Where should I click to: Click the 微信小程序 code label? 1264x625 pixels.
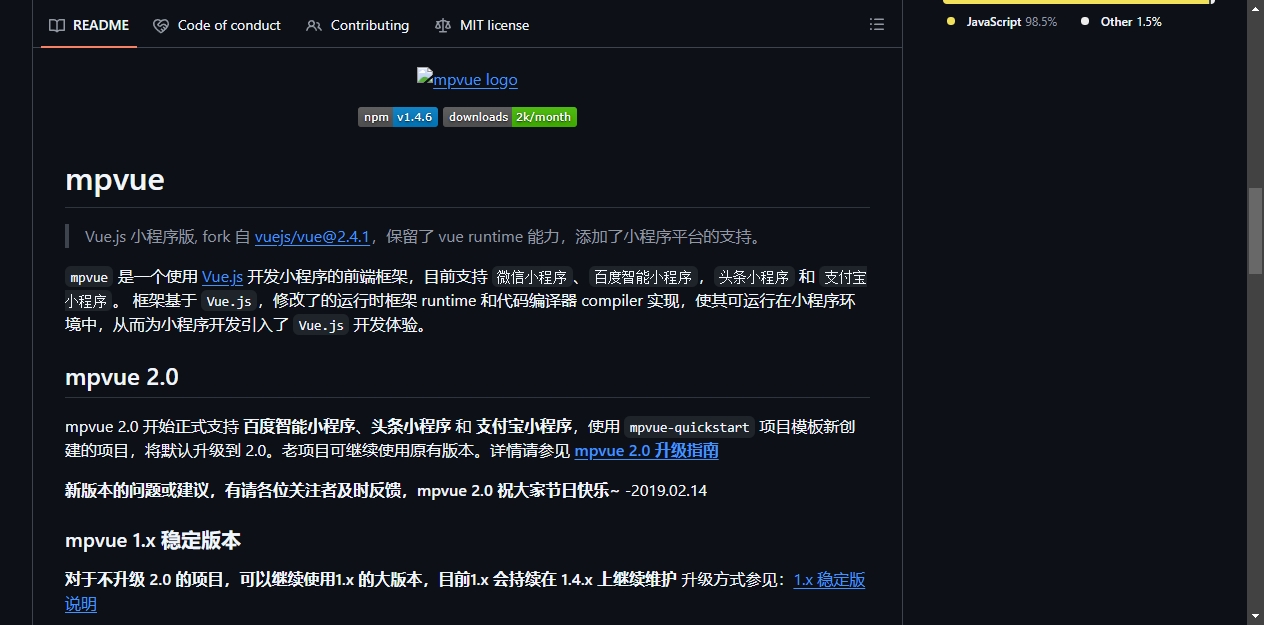(532, 278)
